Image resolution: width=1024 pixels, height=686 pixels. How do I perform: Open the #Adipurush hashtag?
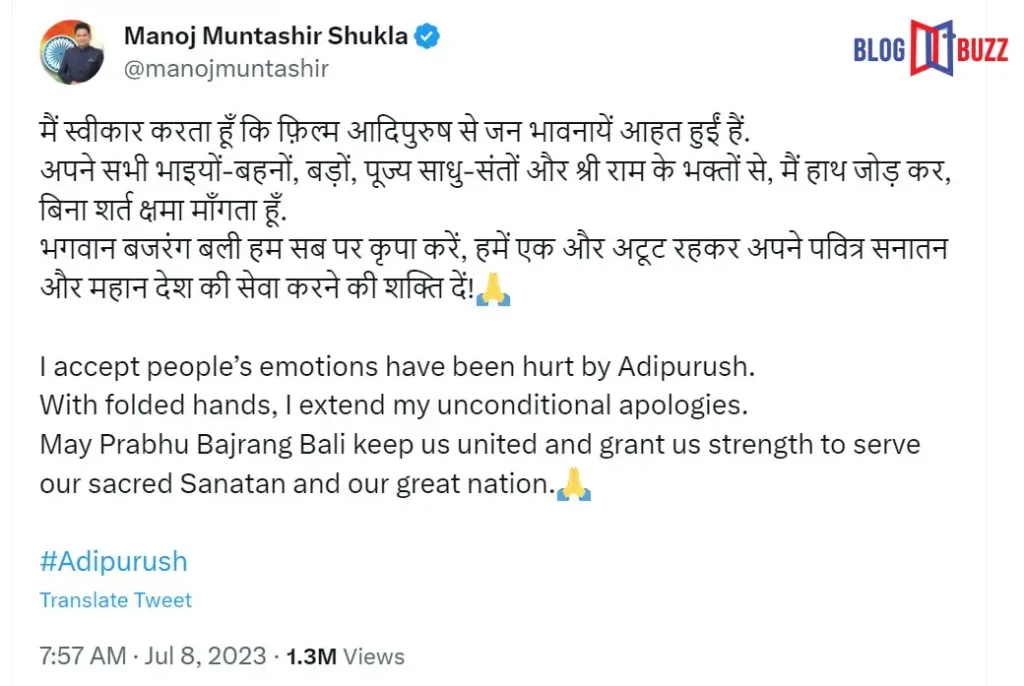click(114, 561)
